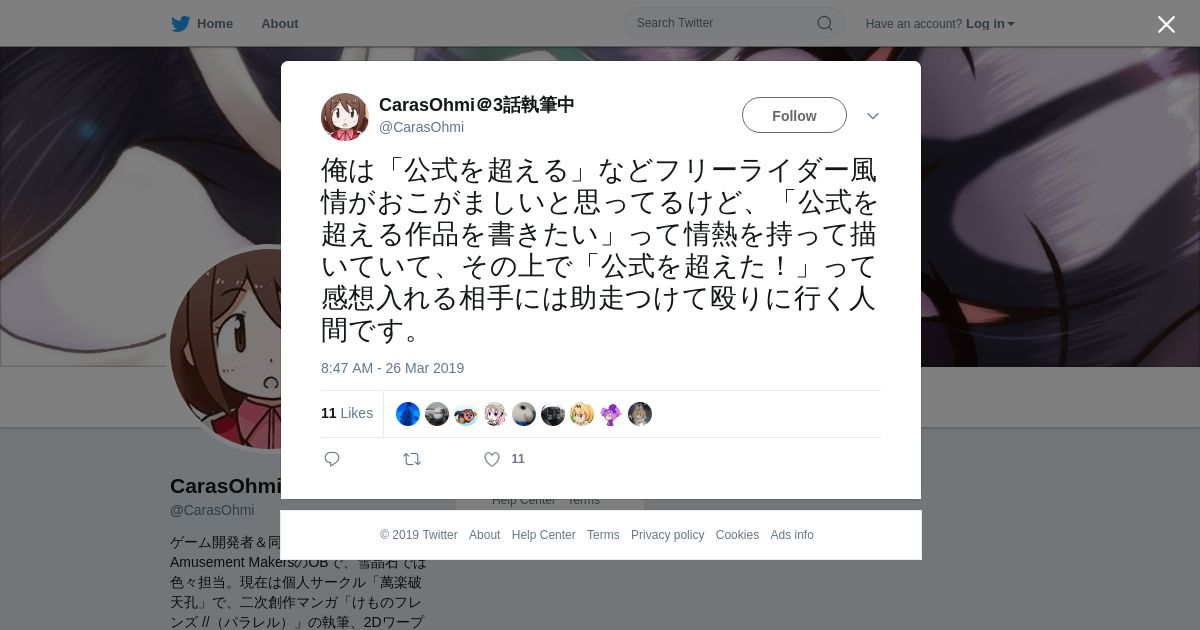
Task: Open the purple-haired liker avatar
Action: click(611, 414)
